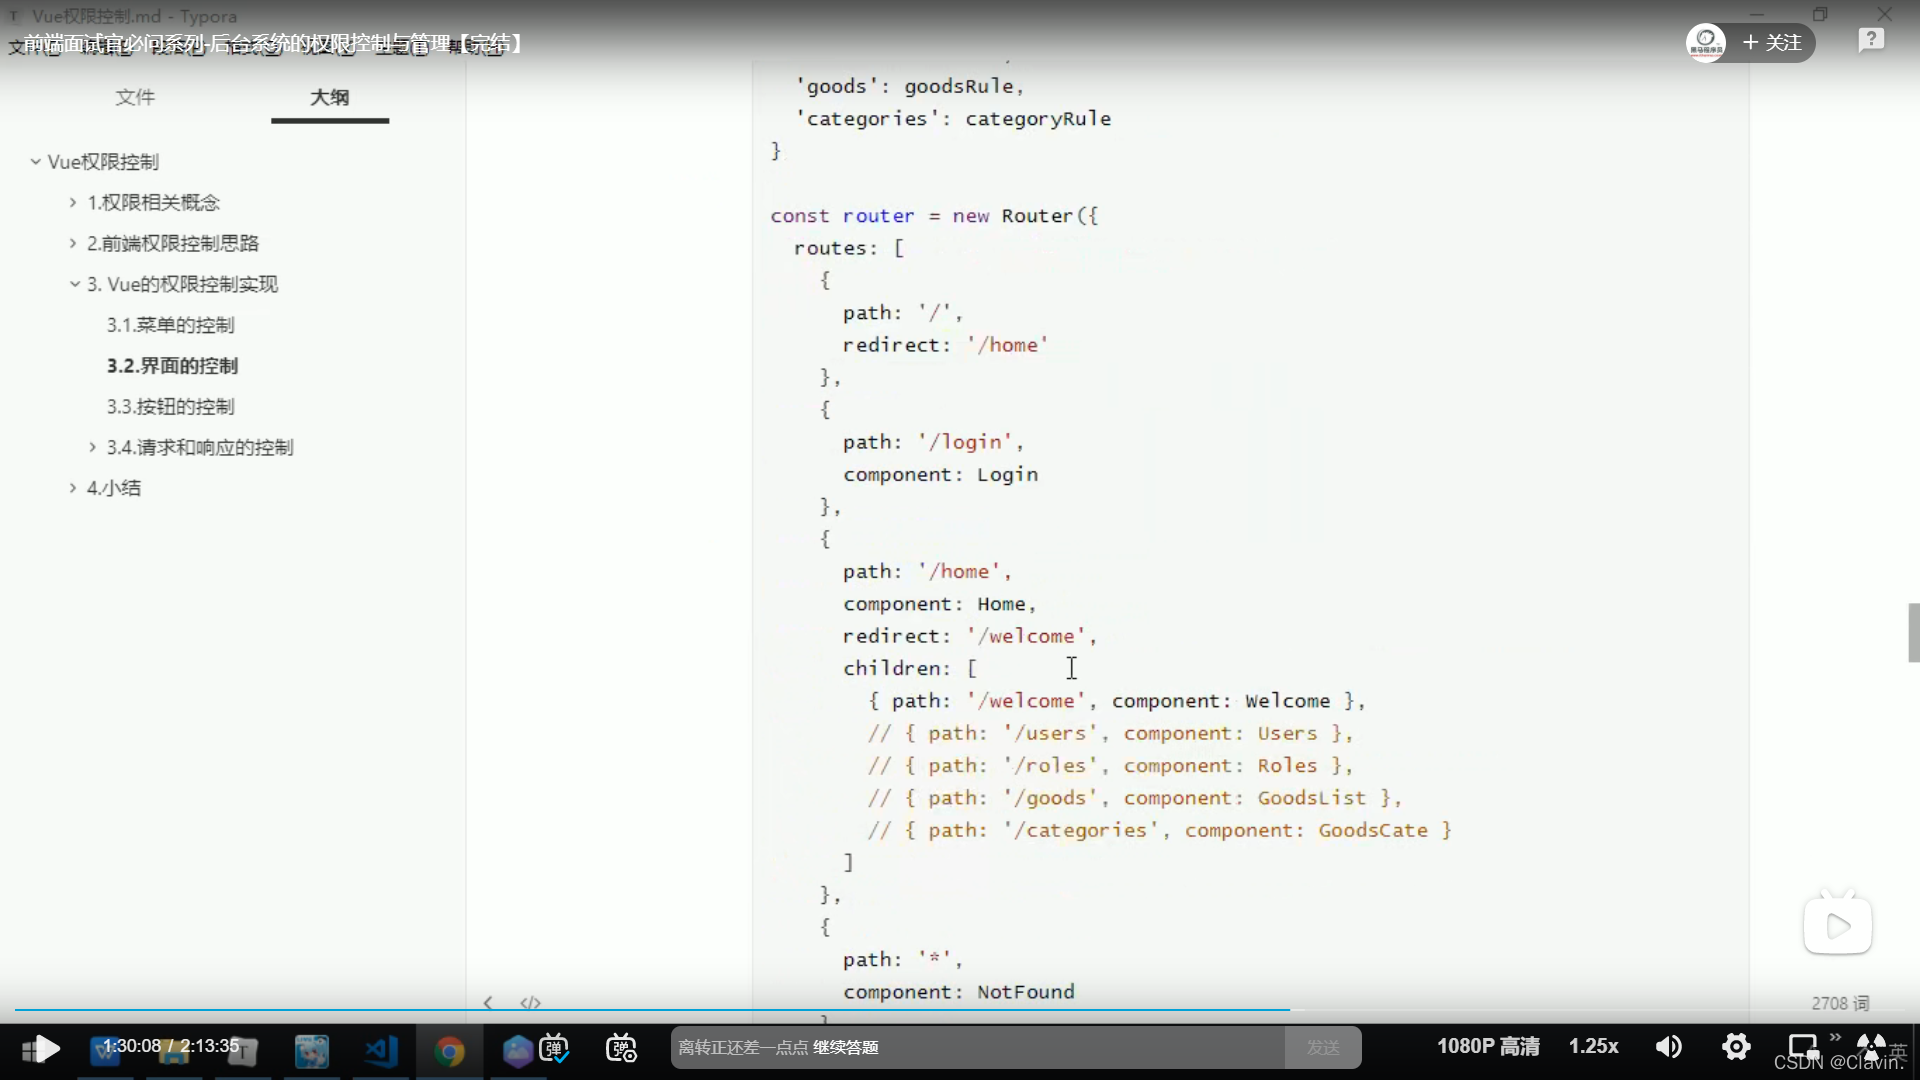Jump to 3.1.菜单的控制 in outline

(x=170, y=326)
